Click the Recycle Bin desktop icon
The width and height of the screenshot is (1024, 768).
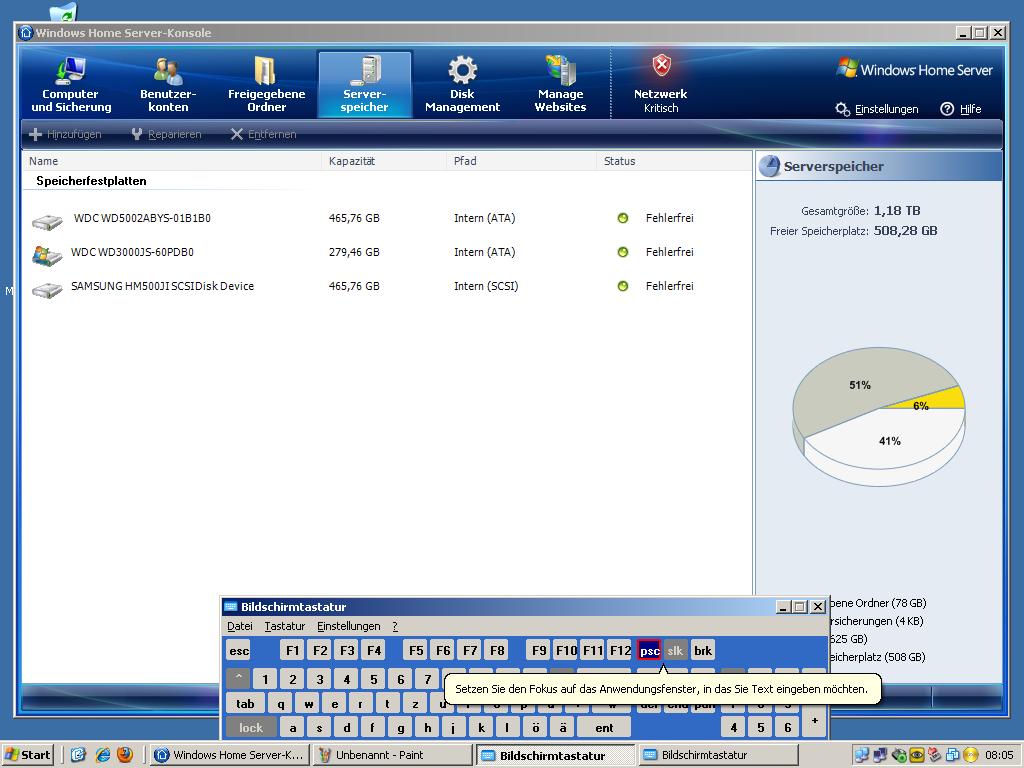(63, 11)
